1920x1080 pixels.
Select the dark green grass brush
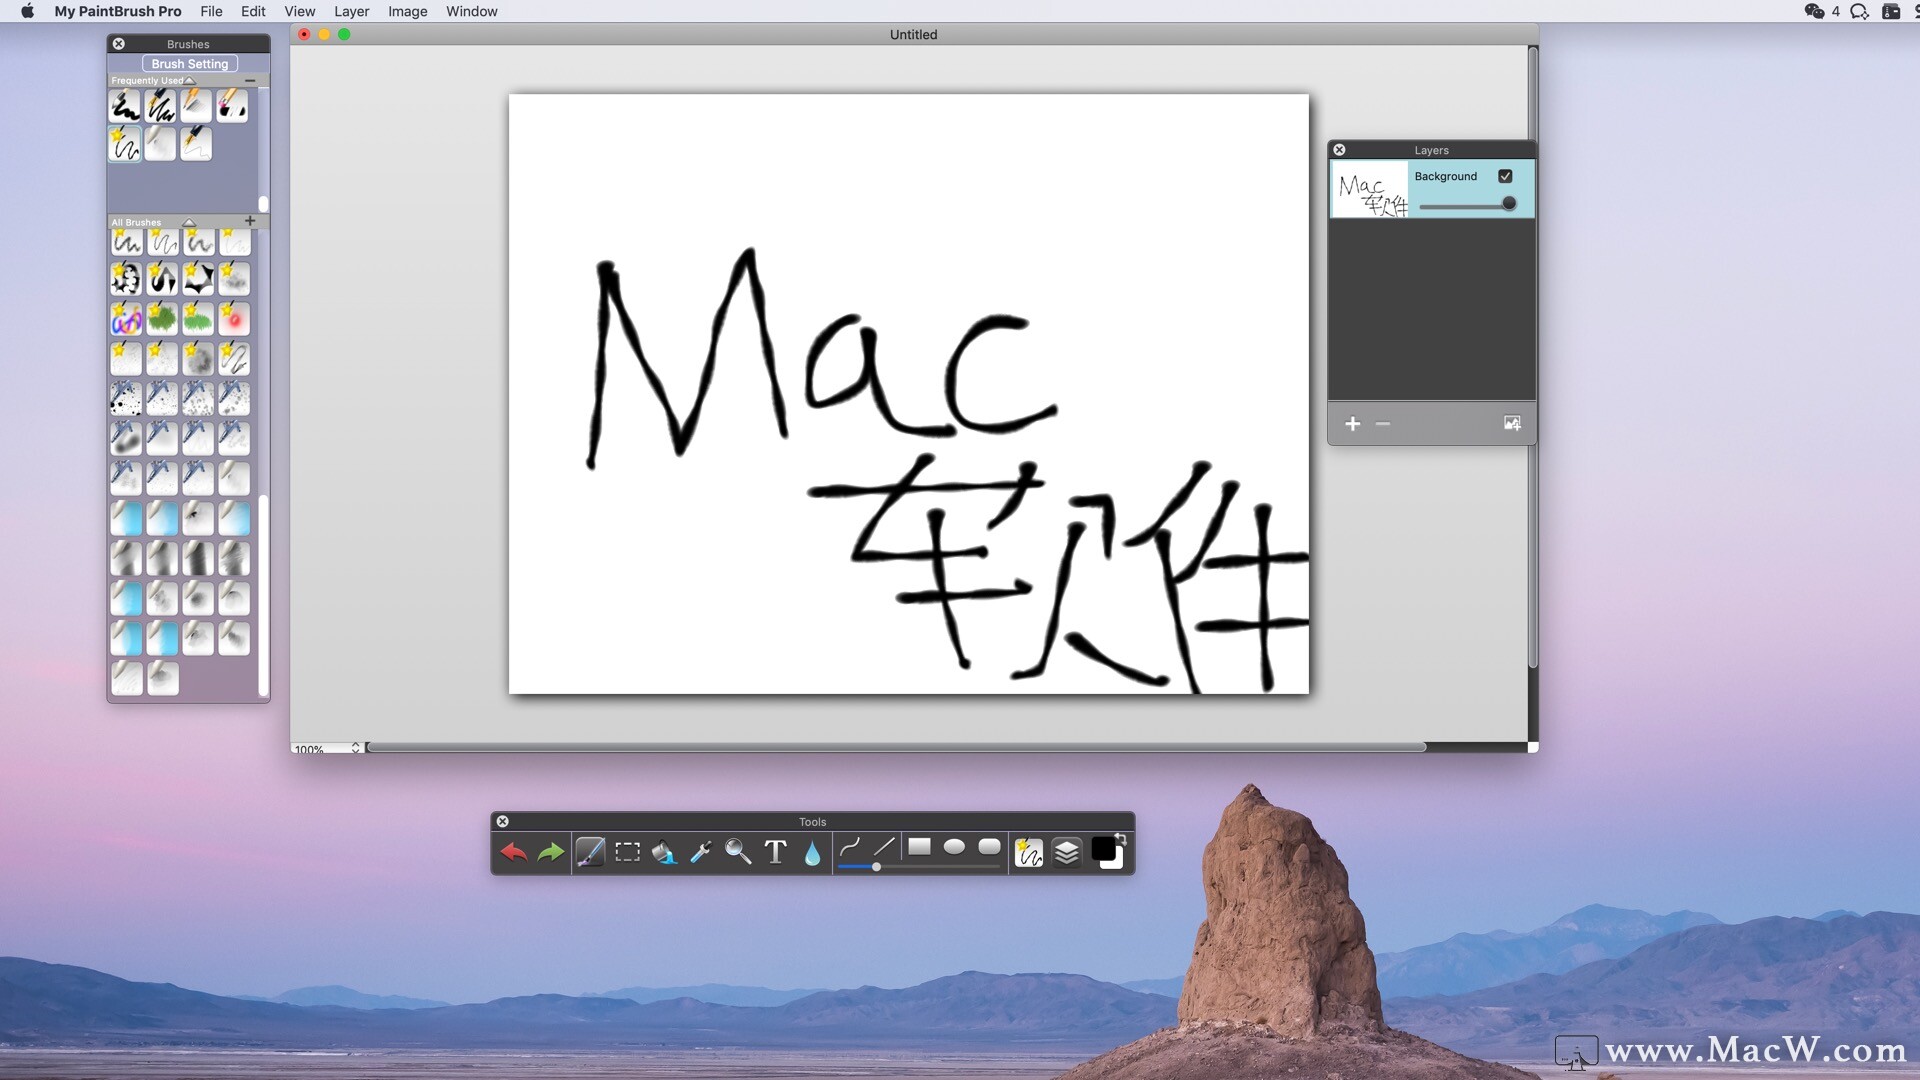[162, 319]
